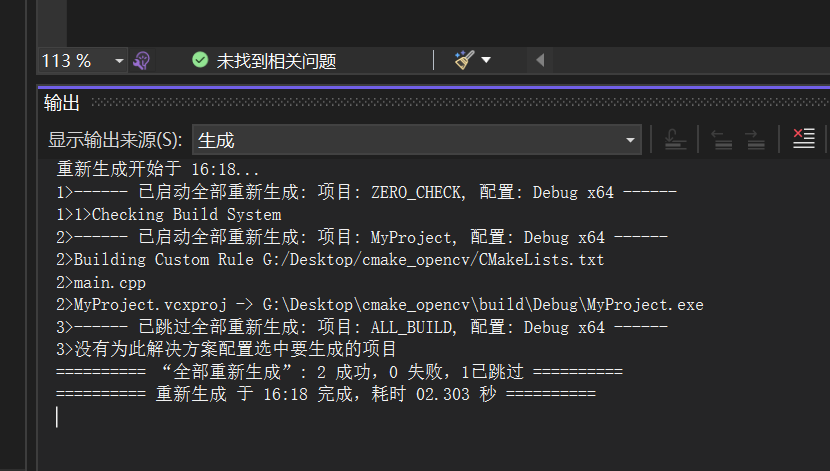Screen dimensions: 830x471
Task: Click the ZERO_CHECK rebuild started line
Action: 366,192
